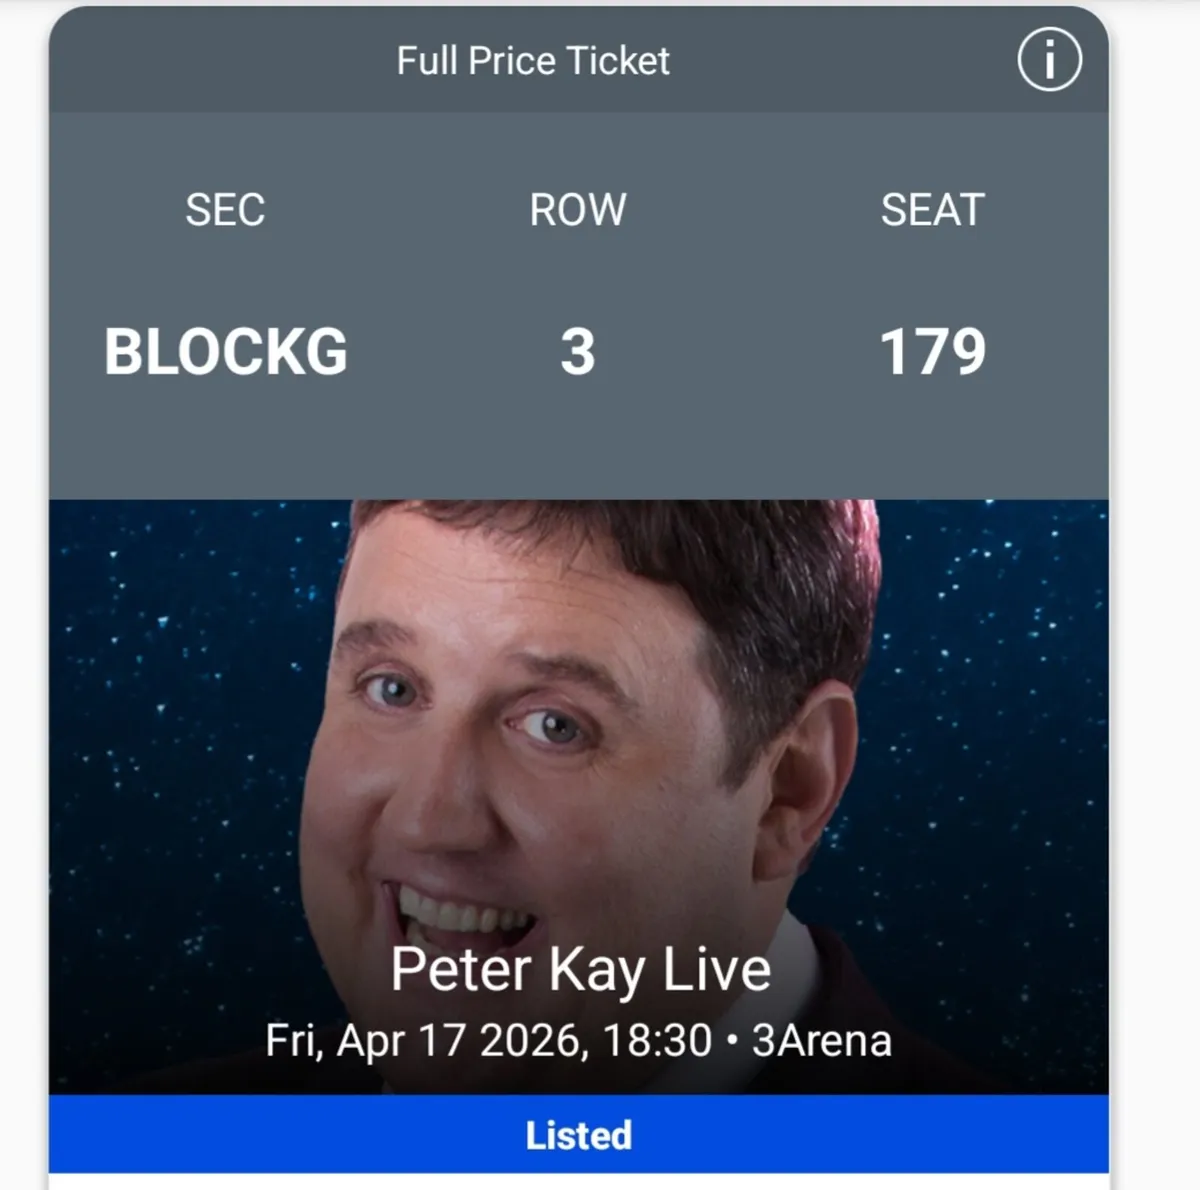The image size is (1200, 1190).
Task: Click the event date "Fri, Apr 17 2026"
Action: pos(420,1040)
